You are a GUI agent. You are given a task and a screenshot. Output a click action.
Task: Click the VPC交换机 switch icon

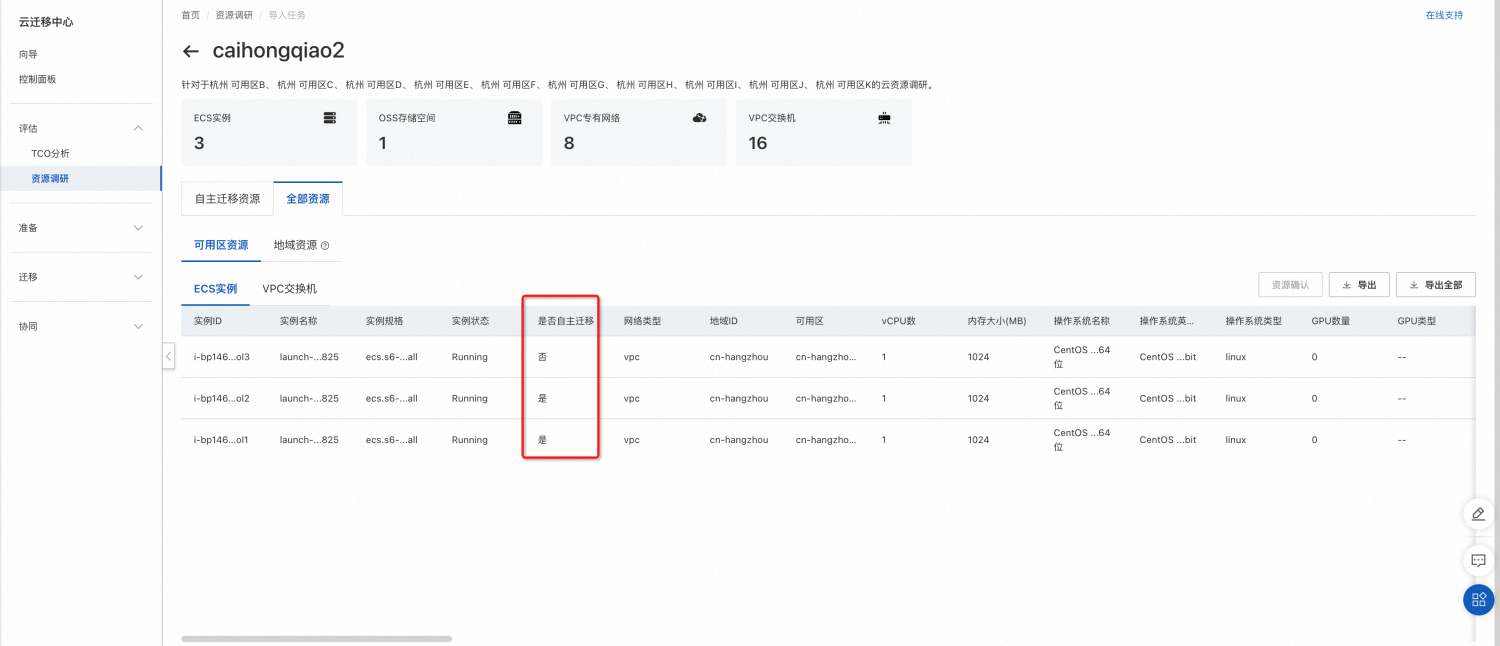coord(884,118)
